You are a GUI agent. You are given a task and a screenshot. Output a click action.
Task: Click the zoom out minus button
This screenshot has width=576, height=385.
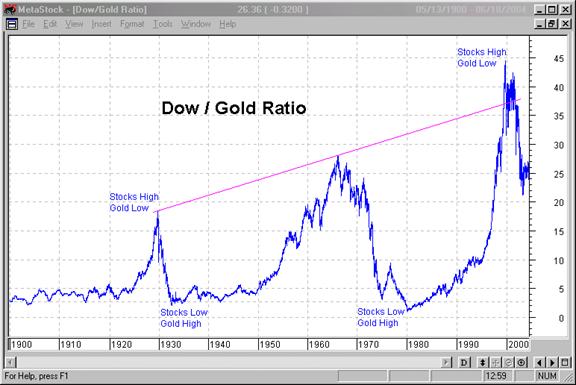point(508,363)
